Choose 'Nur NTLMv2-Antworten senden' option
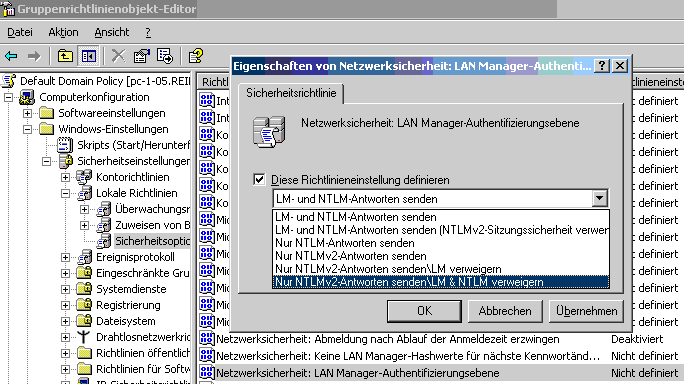Screen dimensions: 684x384 pyautogui.click(x=441, y=256)
